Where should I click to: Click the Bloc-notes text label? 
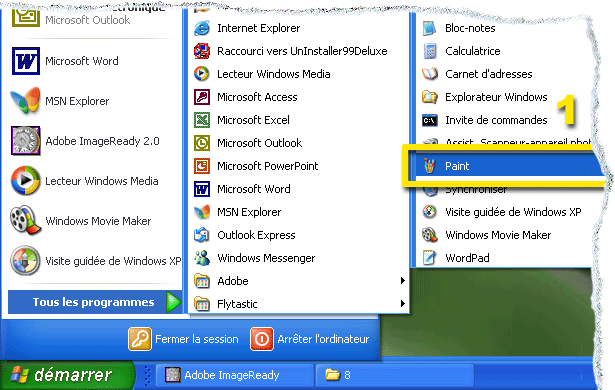click(470, 28)
